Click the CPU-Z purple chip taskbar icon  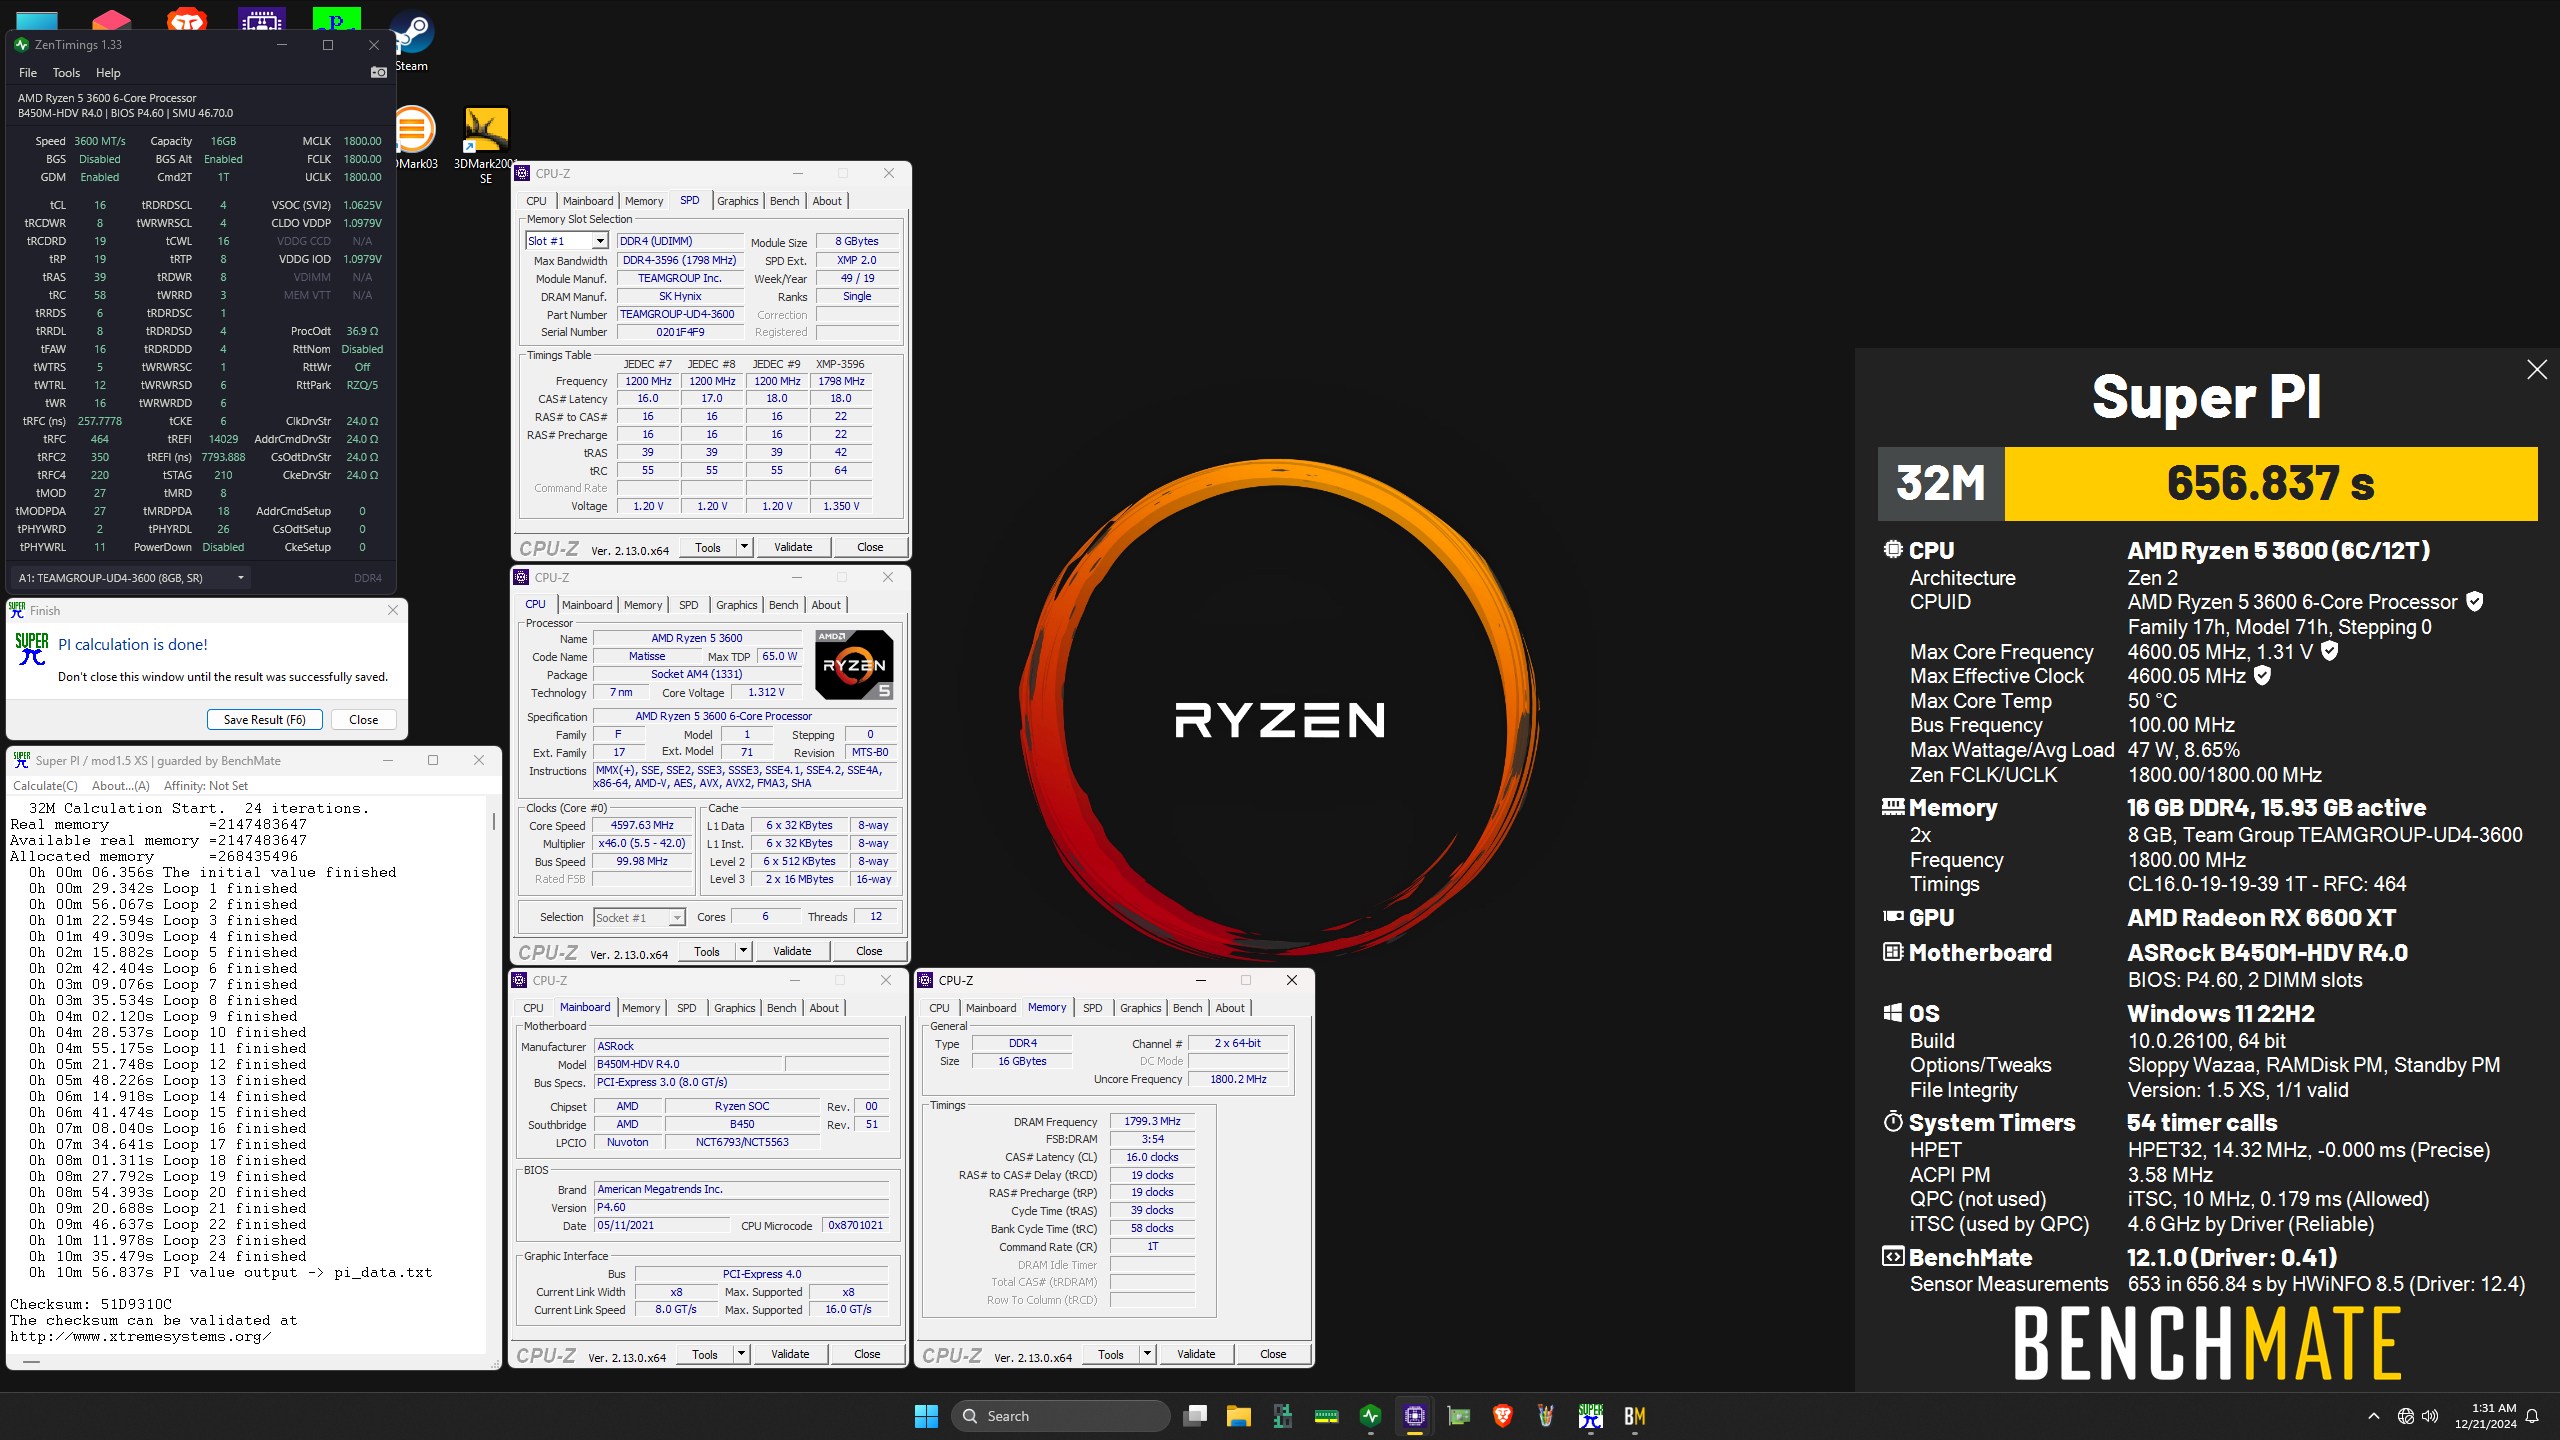(x=1415, y=1416)
